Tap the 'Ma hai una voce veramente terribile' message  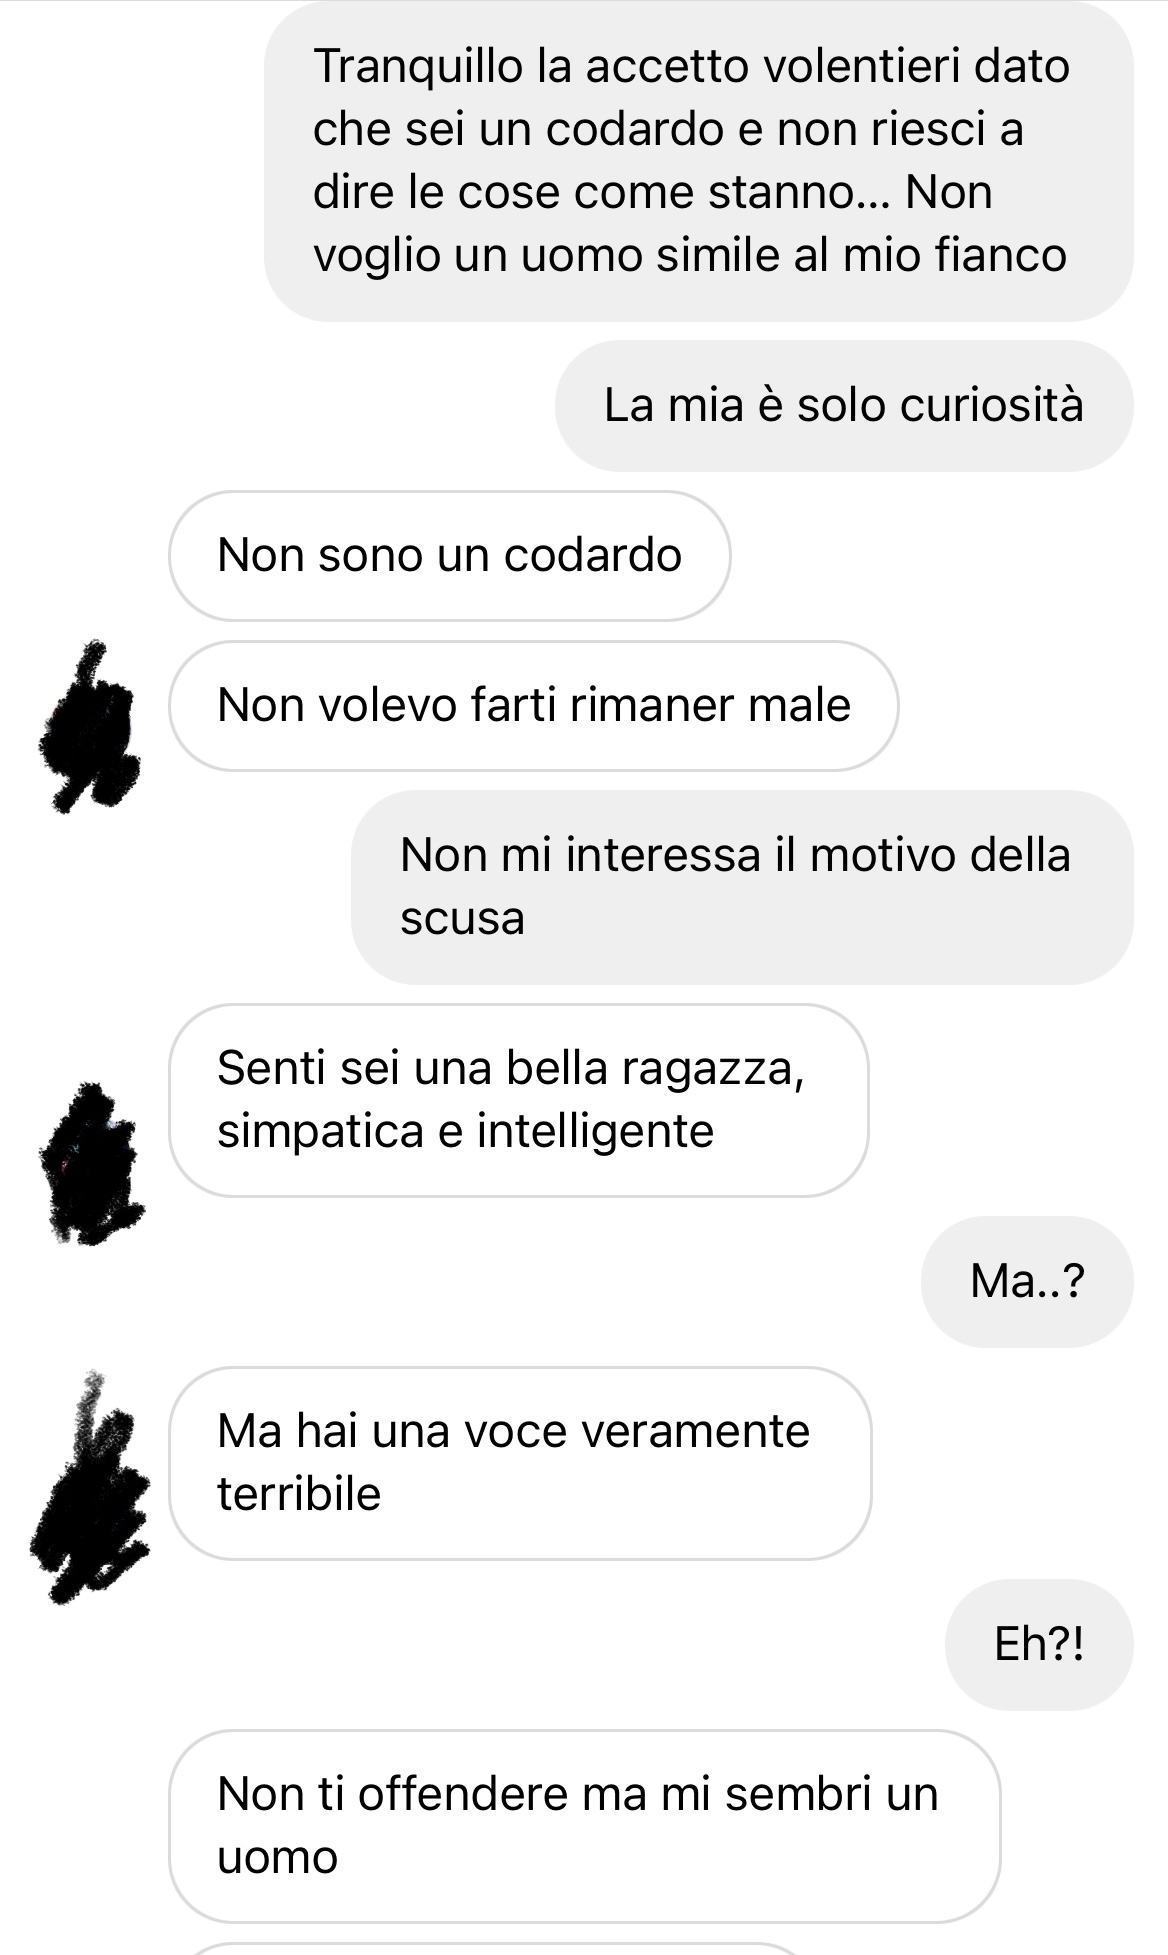(x=520, y=1463)
